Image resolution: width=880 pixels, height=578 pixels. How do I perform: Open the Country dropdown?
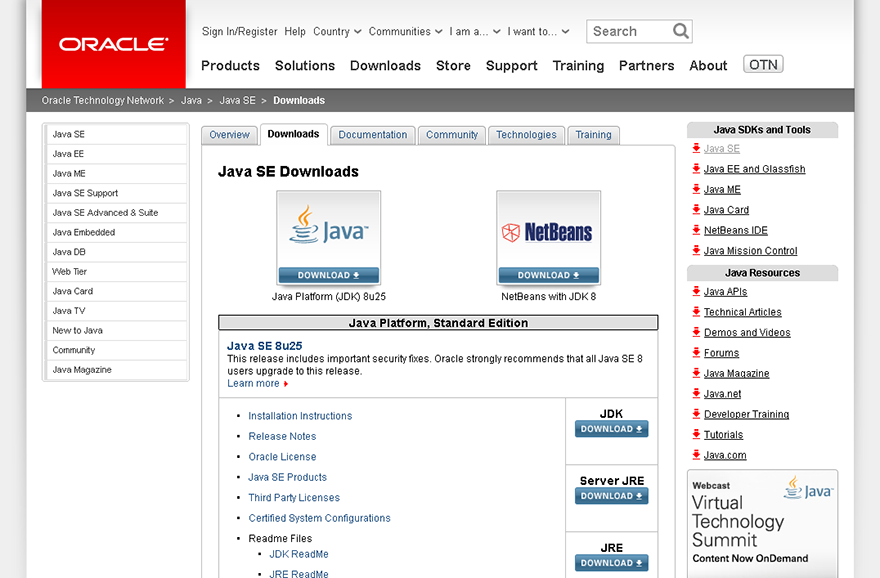tap(337, 31)
